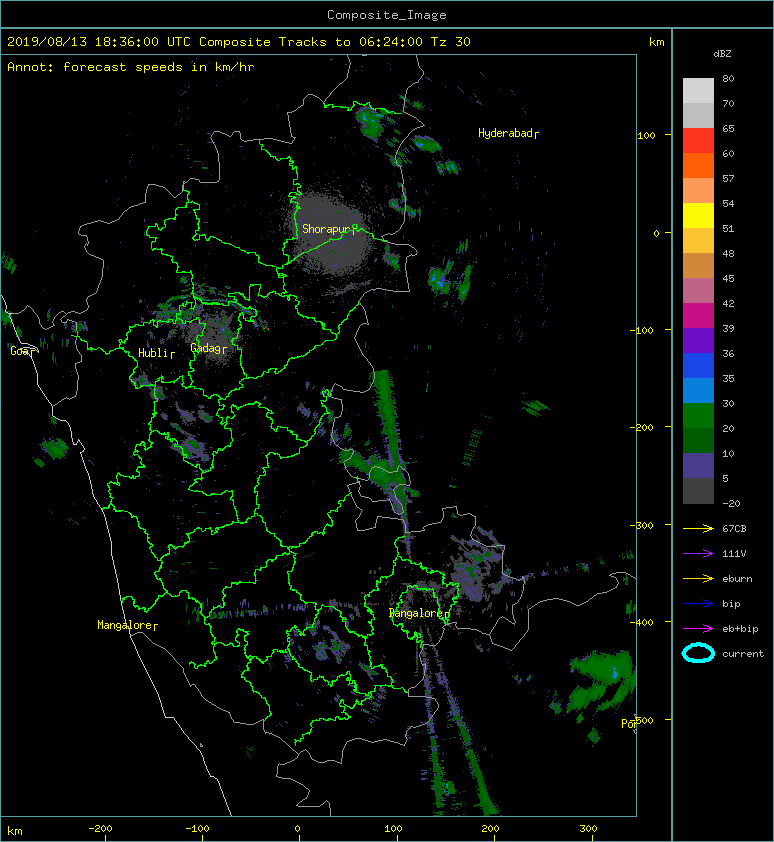The image size is (774, 842).
Task: Click the 54 value on dBZ scale
Action: tap(728, 204)
